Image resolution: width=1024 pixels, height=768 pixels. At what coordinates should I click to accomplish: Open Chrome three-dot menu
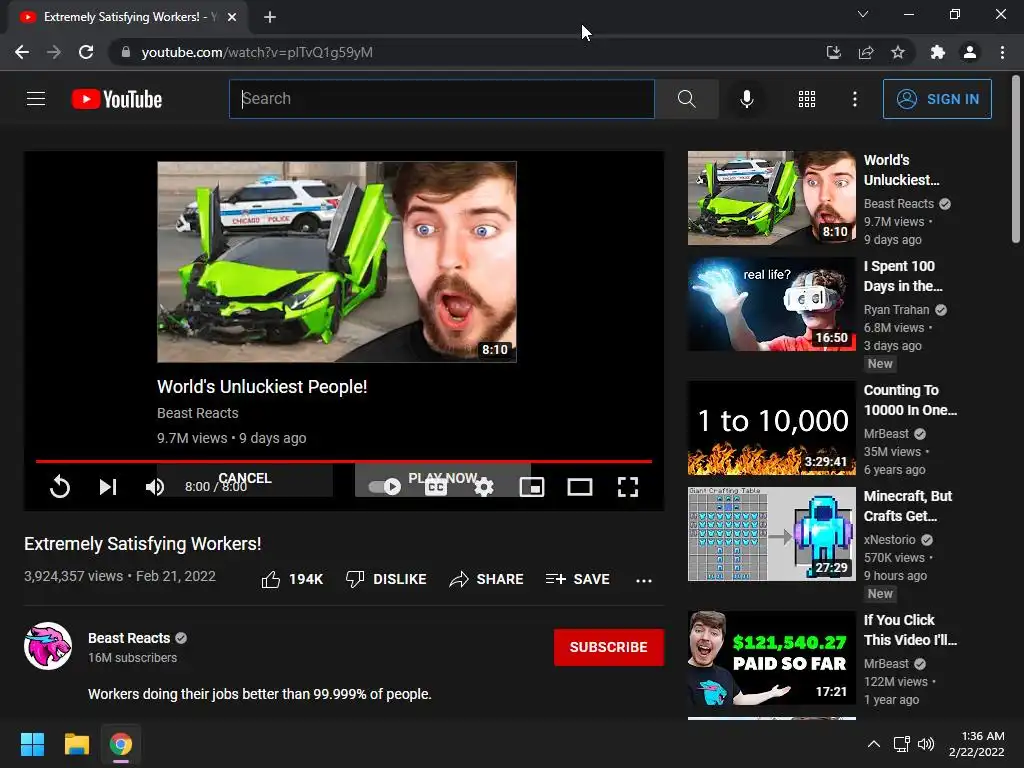[1002, 52]
